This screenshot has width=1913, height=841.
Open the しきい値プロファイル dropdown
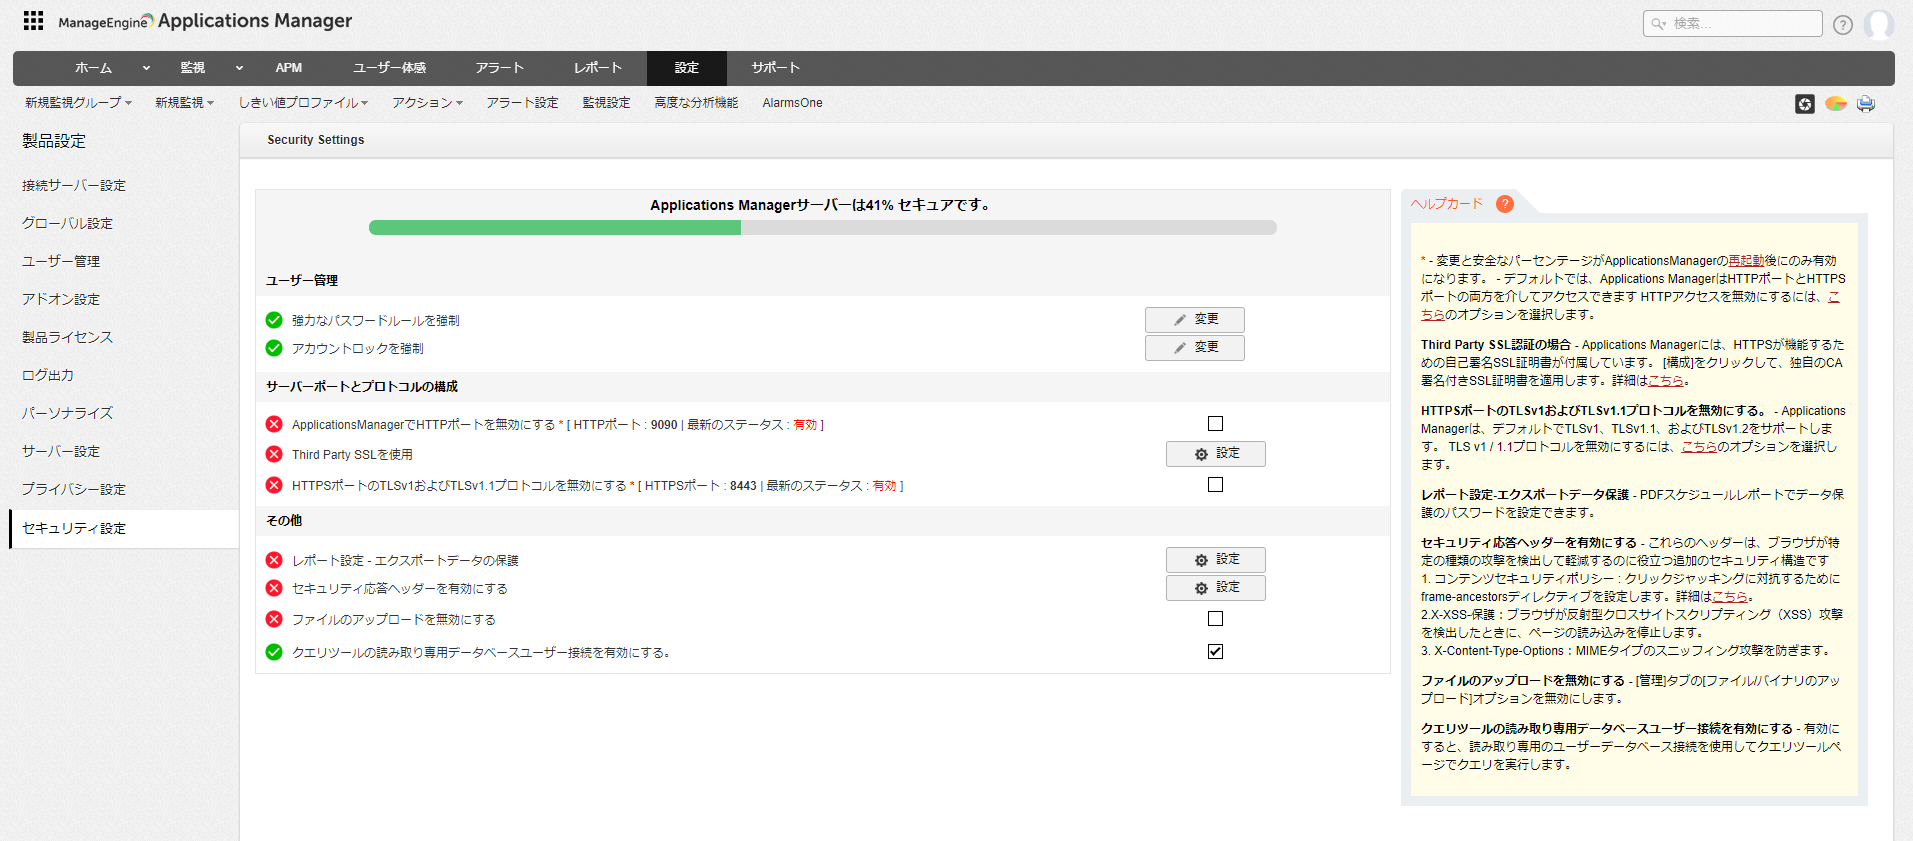(x=303, y=103)
